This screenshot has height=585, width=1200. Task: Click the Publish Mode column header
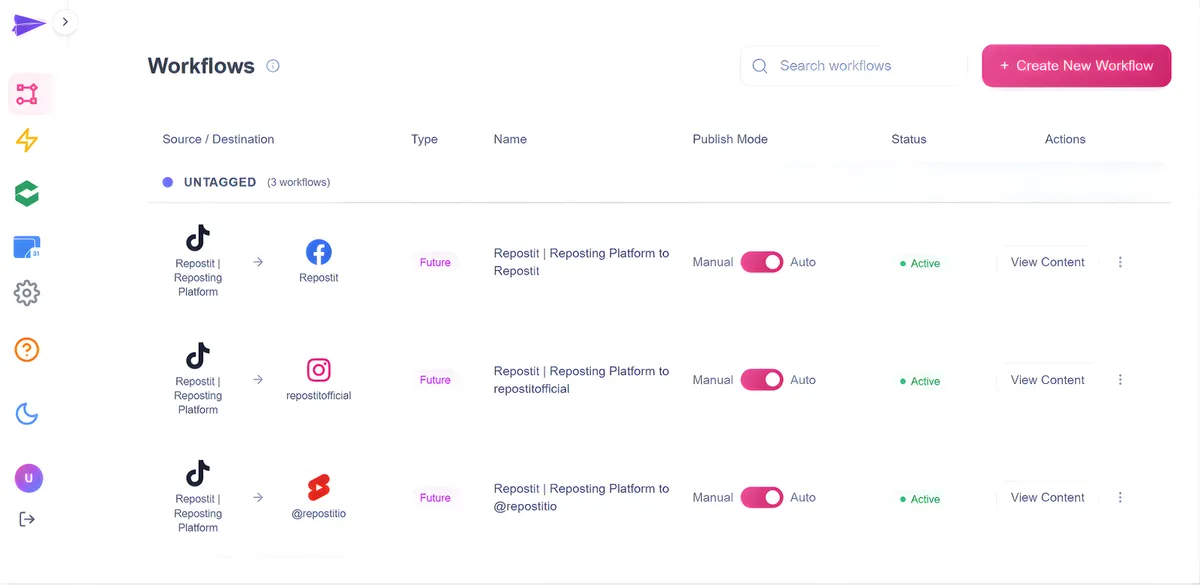[x=730, y=139]
